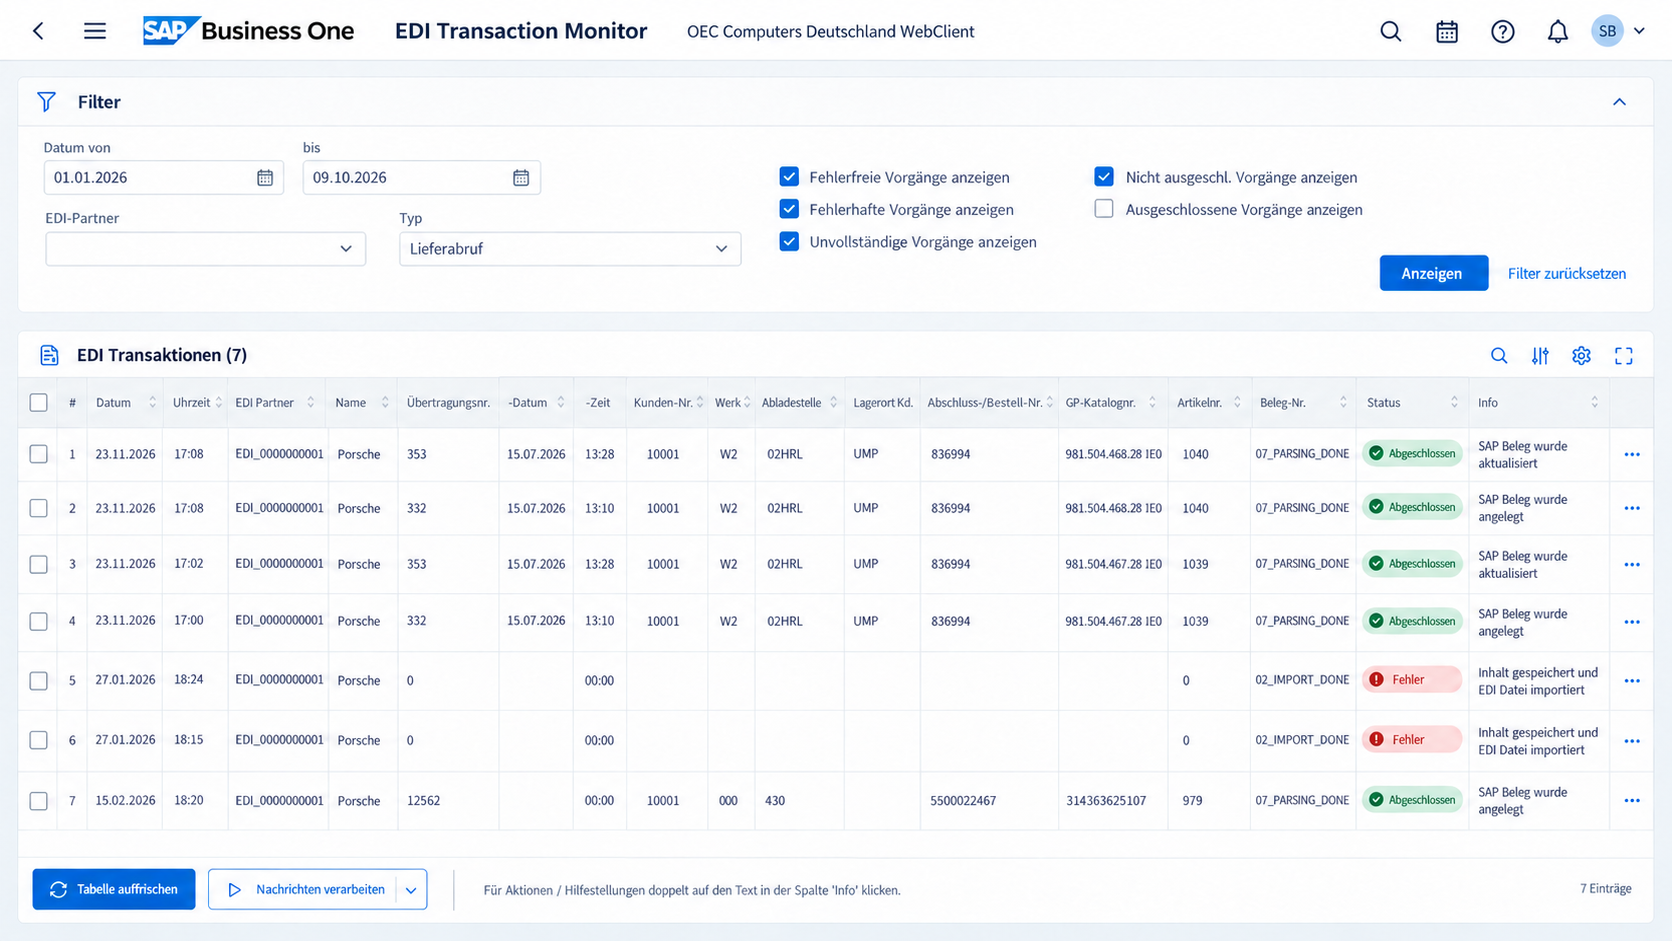
Task: Click Abgeschlossen status badge in row 7
Action: tap(1411, 800)
